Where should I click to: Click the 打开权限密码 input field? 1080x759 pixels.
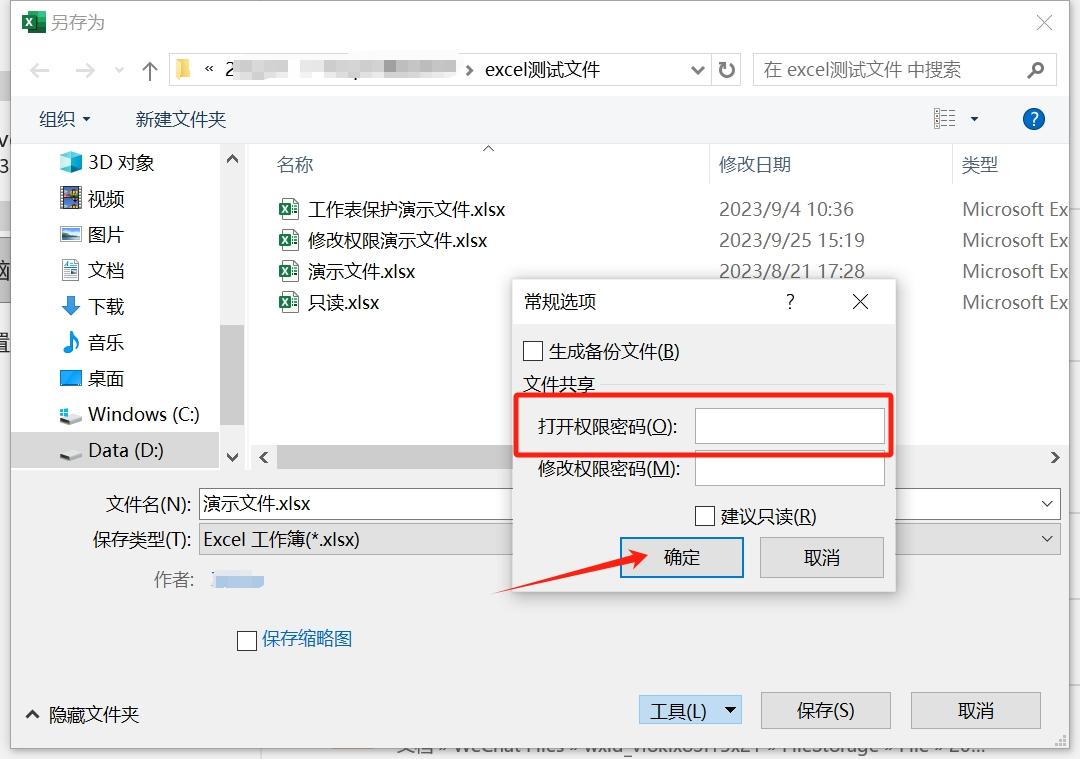point(789,426)
